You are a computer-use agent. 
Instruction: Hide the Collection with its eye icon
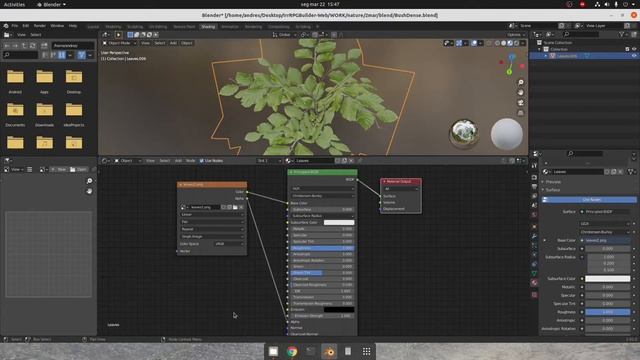click(x=634, y=49)
